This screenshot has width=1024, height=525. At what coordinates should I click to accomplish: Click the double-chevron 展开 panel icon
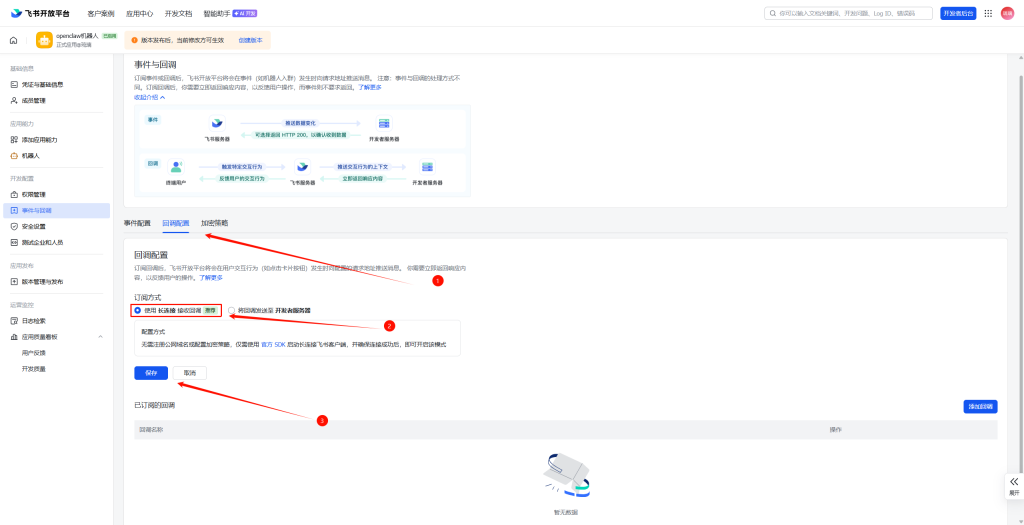[1014, 482]
